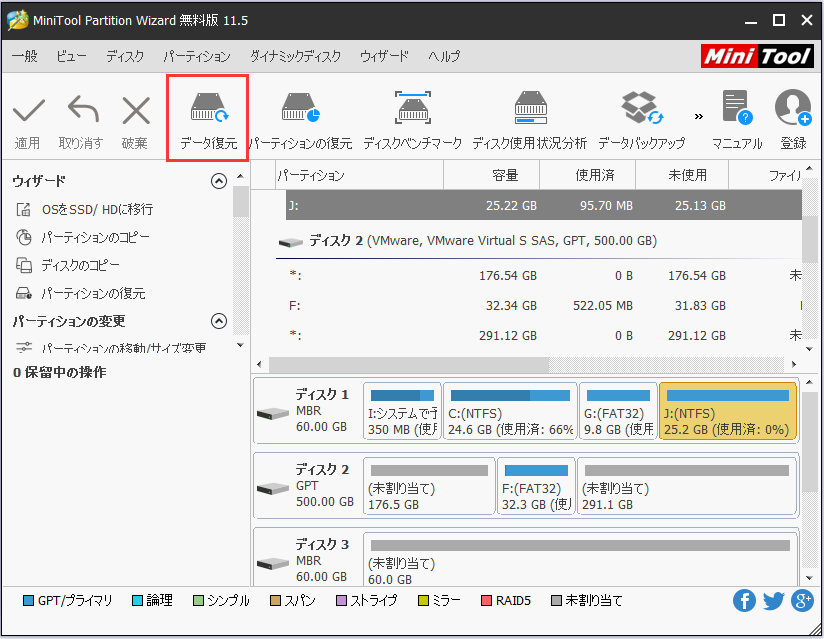Select I: system reserved block on Disk 1

point(403,411)
